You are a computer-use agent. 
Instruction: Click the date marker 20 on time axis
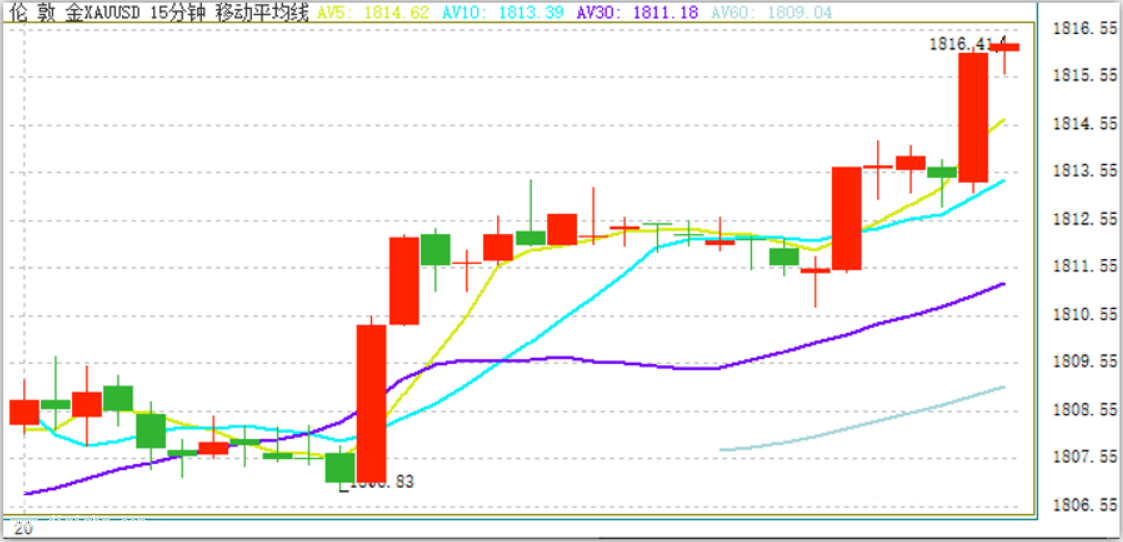point(23,528)
